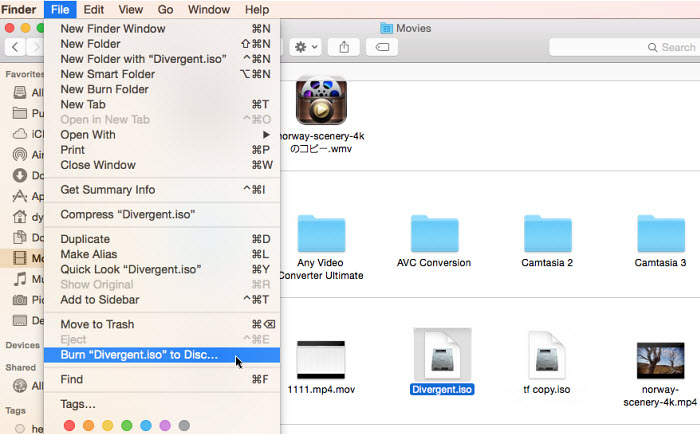This screenshot has width=700, height=434.
Task: Open Music in the sidebar
Action: point(28,279)
